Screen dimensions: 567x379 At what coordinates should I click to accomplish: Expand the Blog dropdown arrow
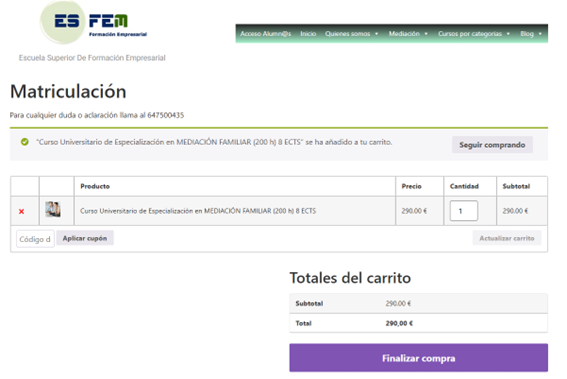point(540,34)
